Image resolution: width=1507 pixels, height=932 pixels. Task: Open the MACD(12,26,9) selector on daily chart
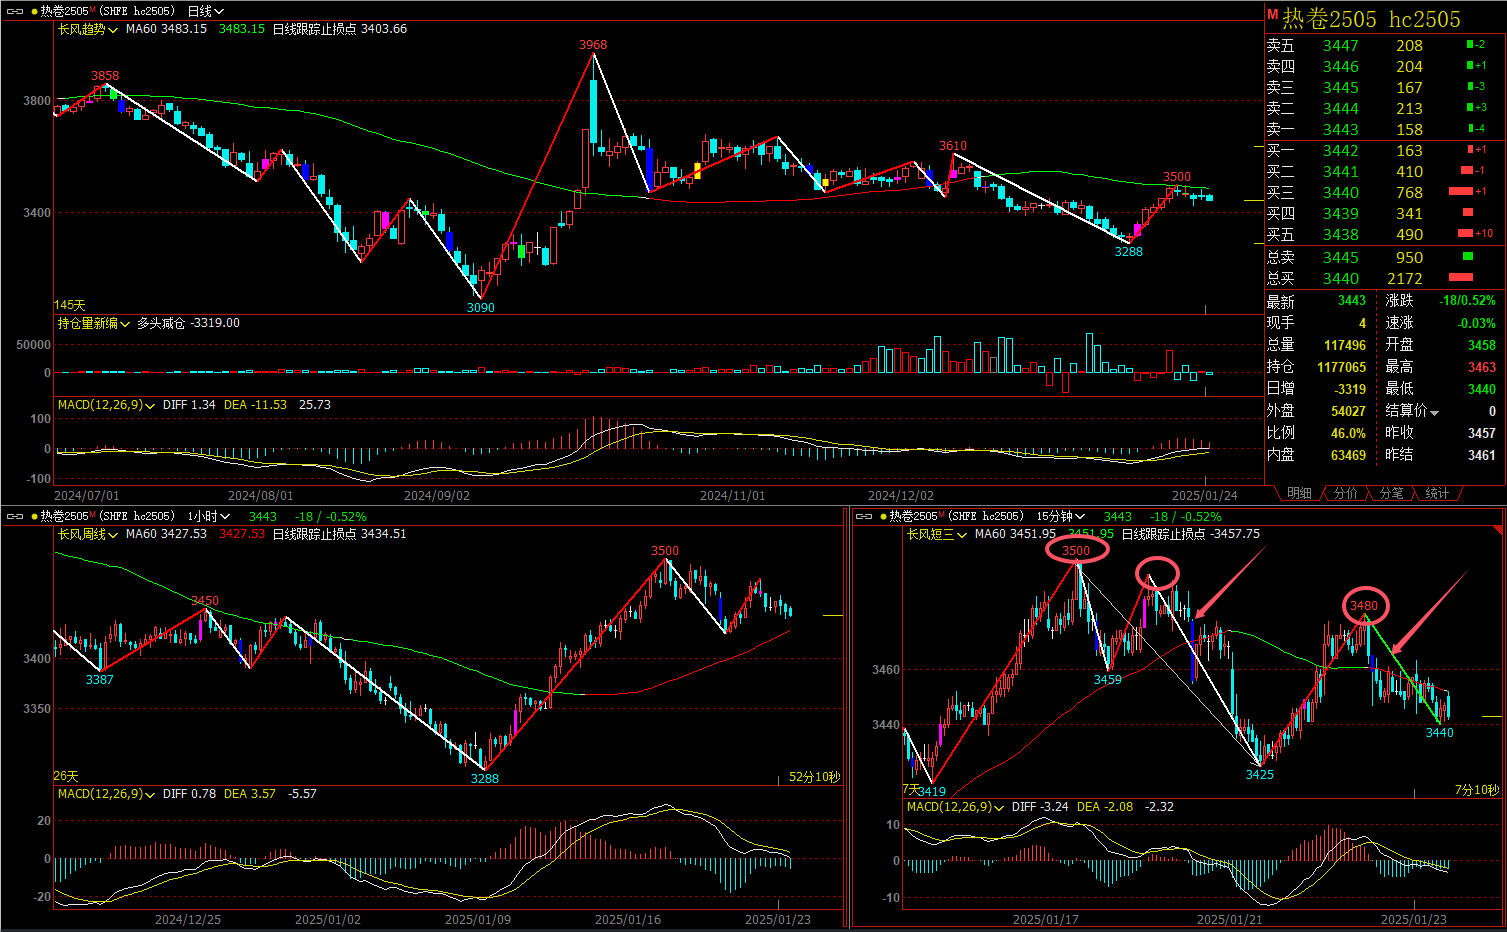(106, 405)
